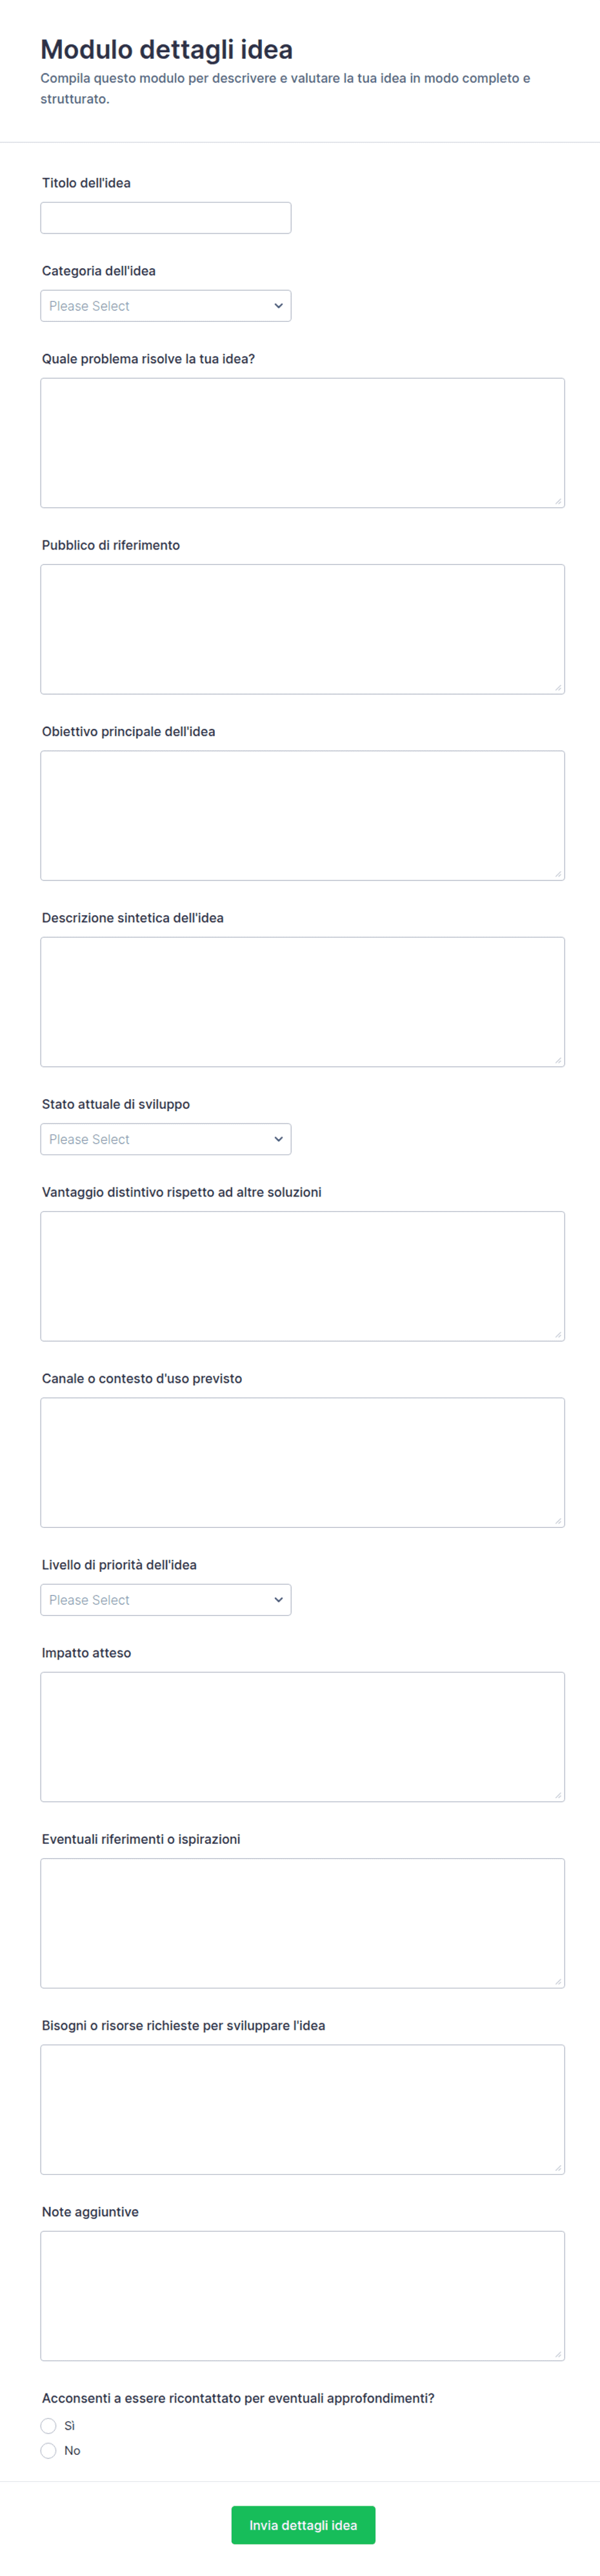Image resolution: width=600 pixels, height=2576 pixels.
Task: Select the Sì radio button
Action: 48,2426
